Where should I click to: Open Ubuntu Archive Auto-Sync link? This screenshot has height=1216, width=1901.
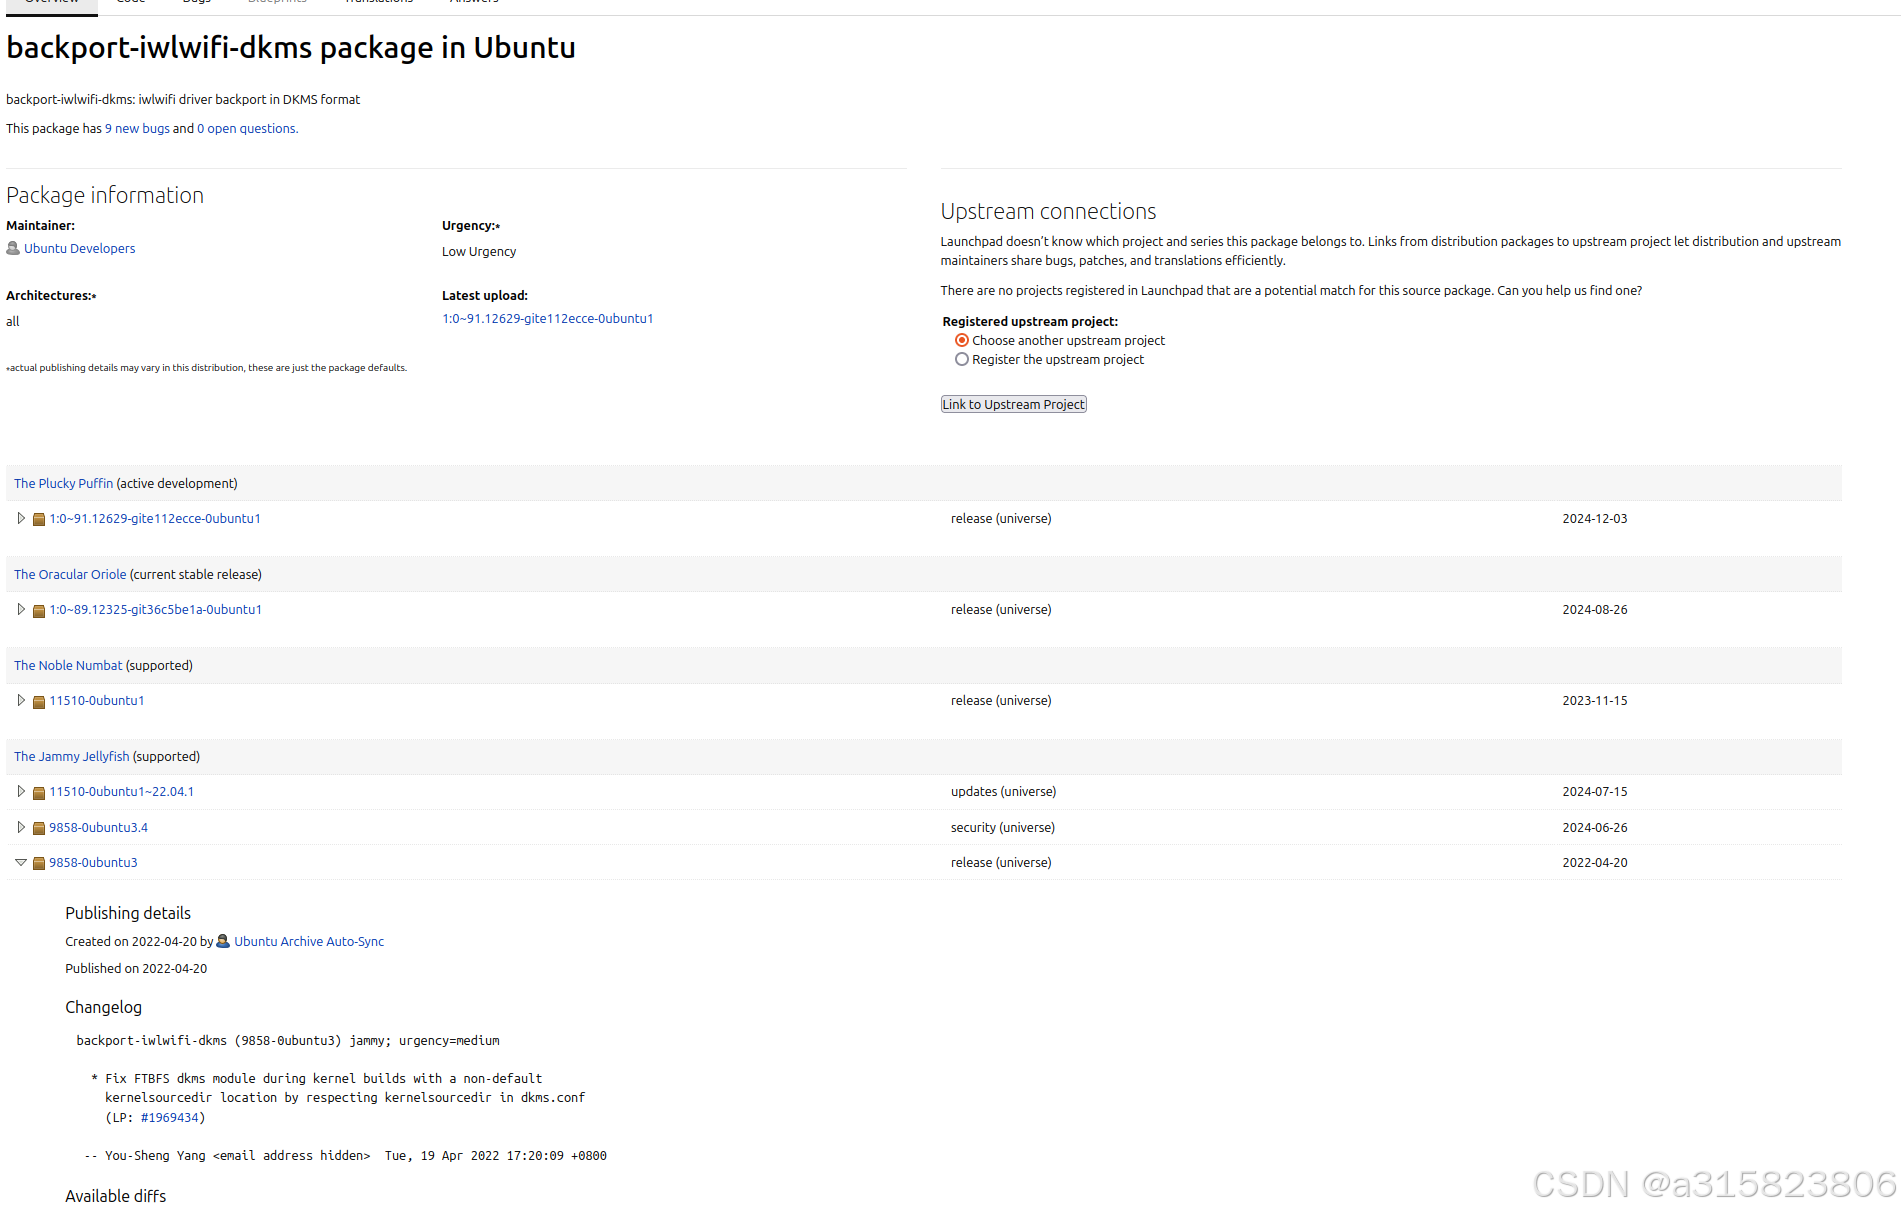pos(309,941)
